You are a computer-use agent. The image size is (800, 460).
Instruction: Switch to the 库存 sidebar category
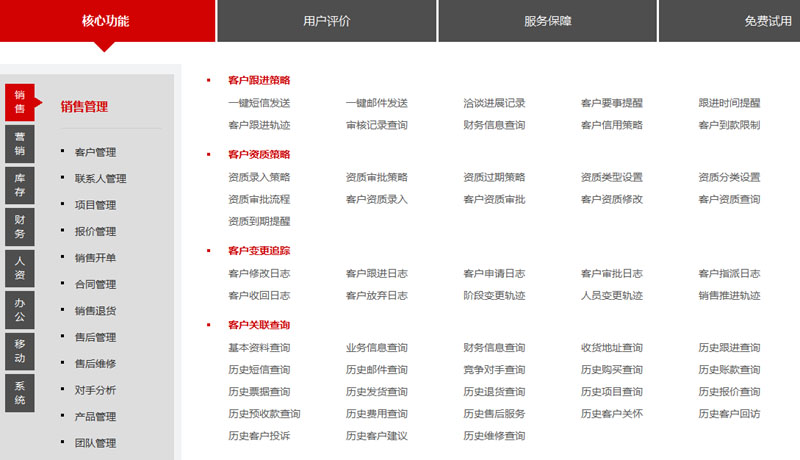pyautogui.click(x=19, y=184)
